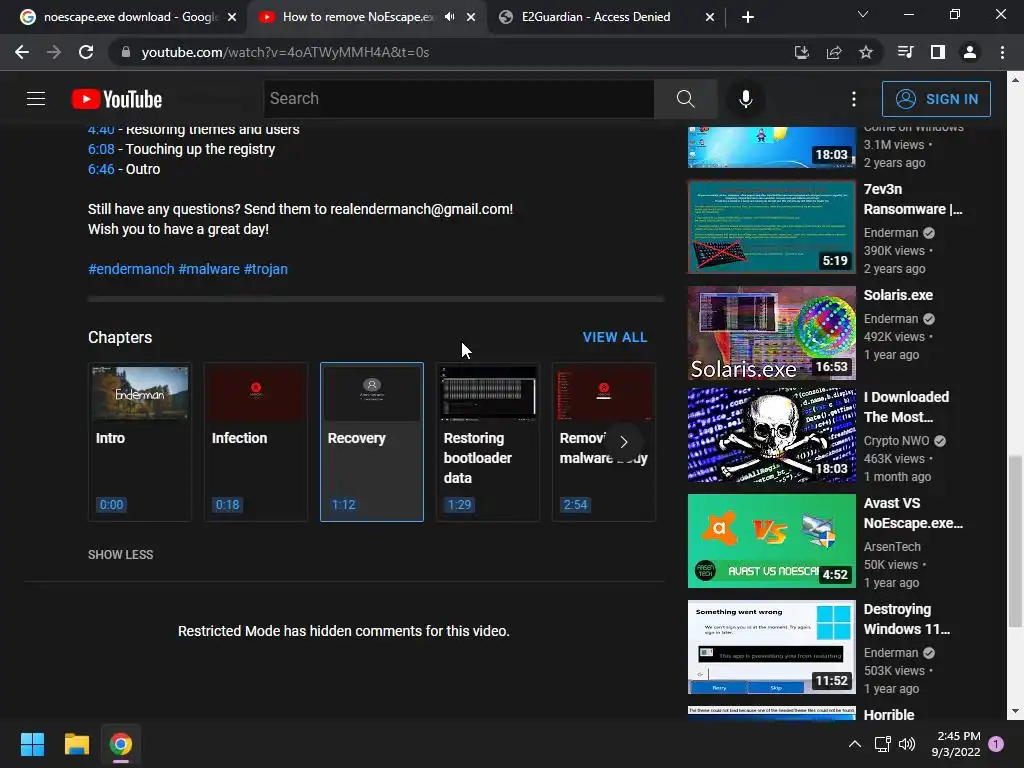Click scrollbar down arrow
1024x768 pixels.
point(1015,711)
